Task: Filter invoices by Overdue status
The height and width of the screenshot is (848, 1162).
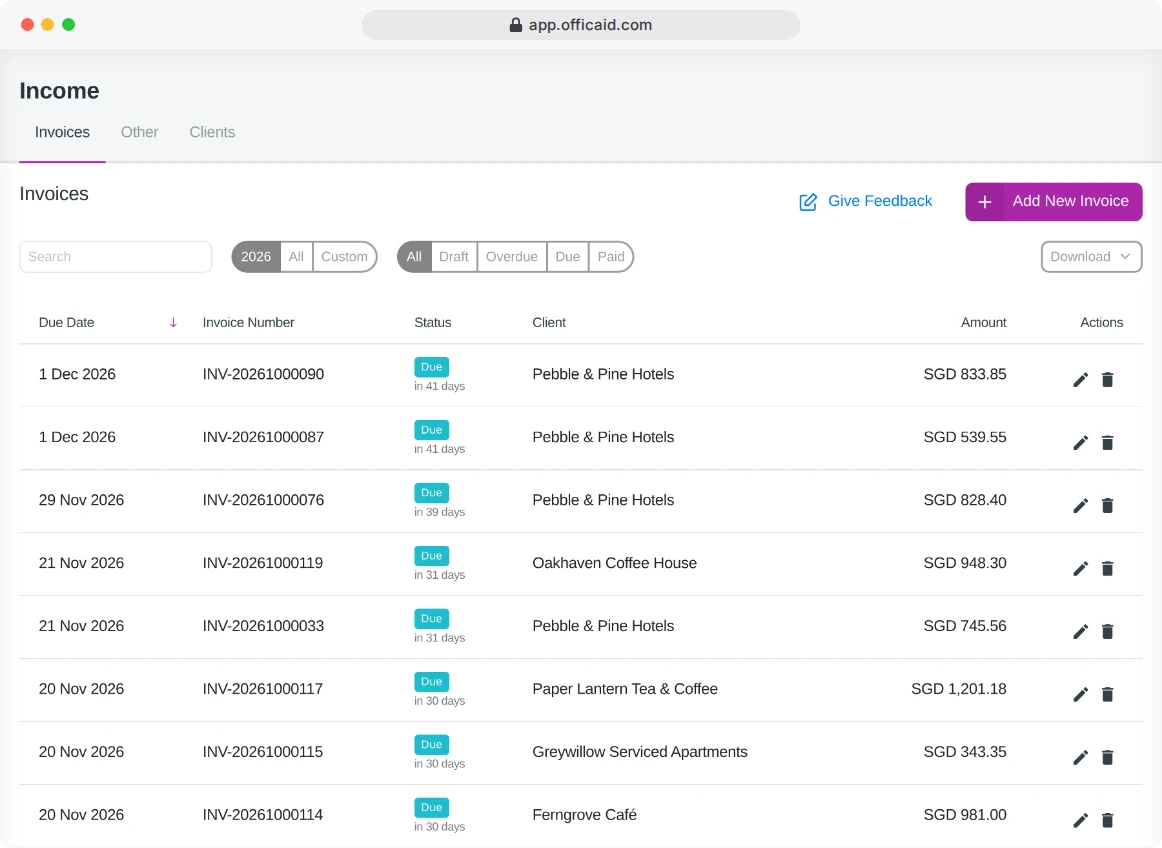Action: (512, 256)
